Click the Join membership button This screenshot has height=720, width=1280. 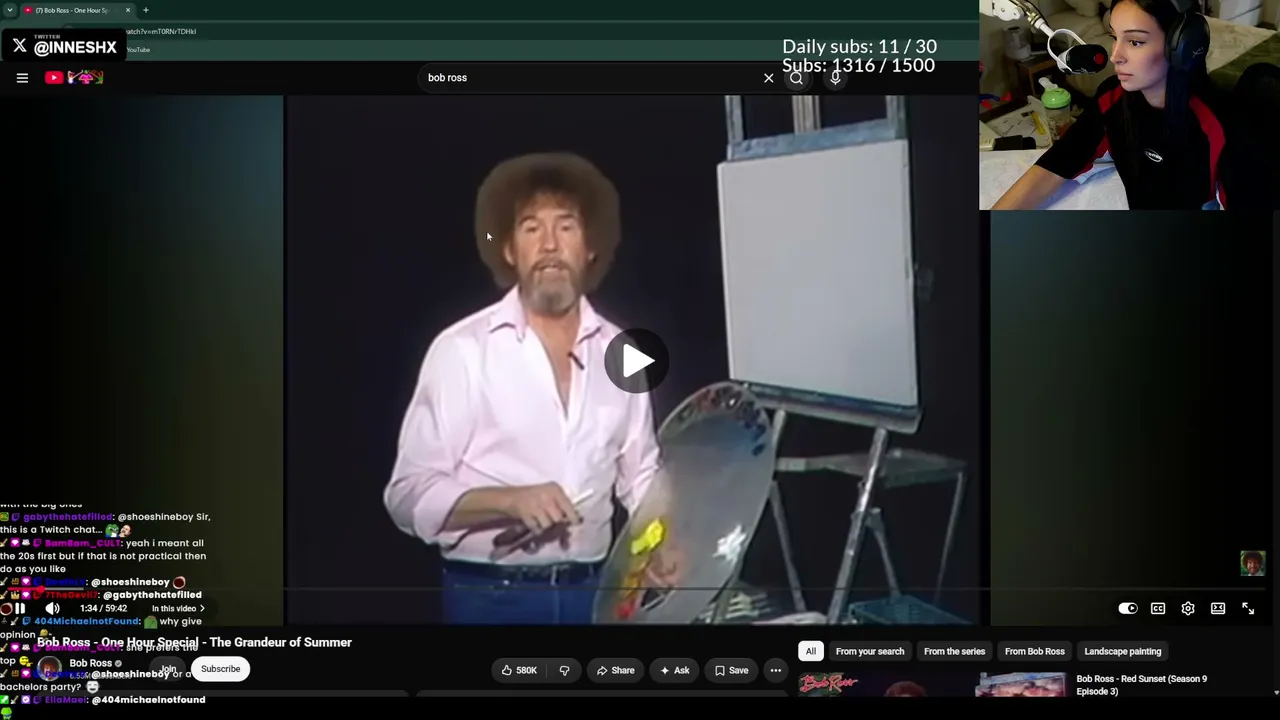[168, 669]
